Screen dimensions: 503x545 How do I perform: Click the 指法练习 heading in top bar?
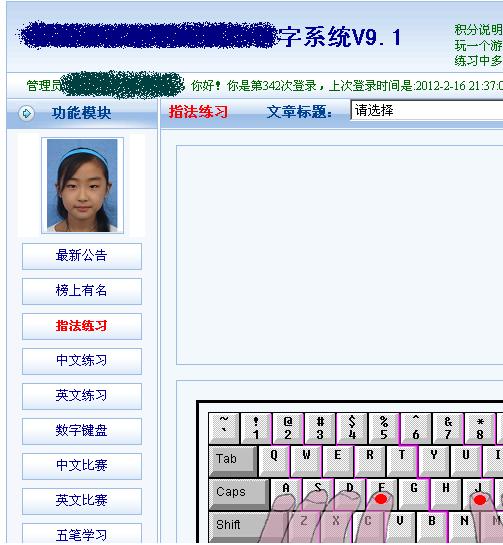click(x=198, y=112)
